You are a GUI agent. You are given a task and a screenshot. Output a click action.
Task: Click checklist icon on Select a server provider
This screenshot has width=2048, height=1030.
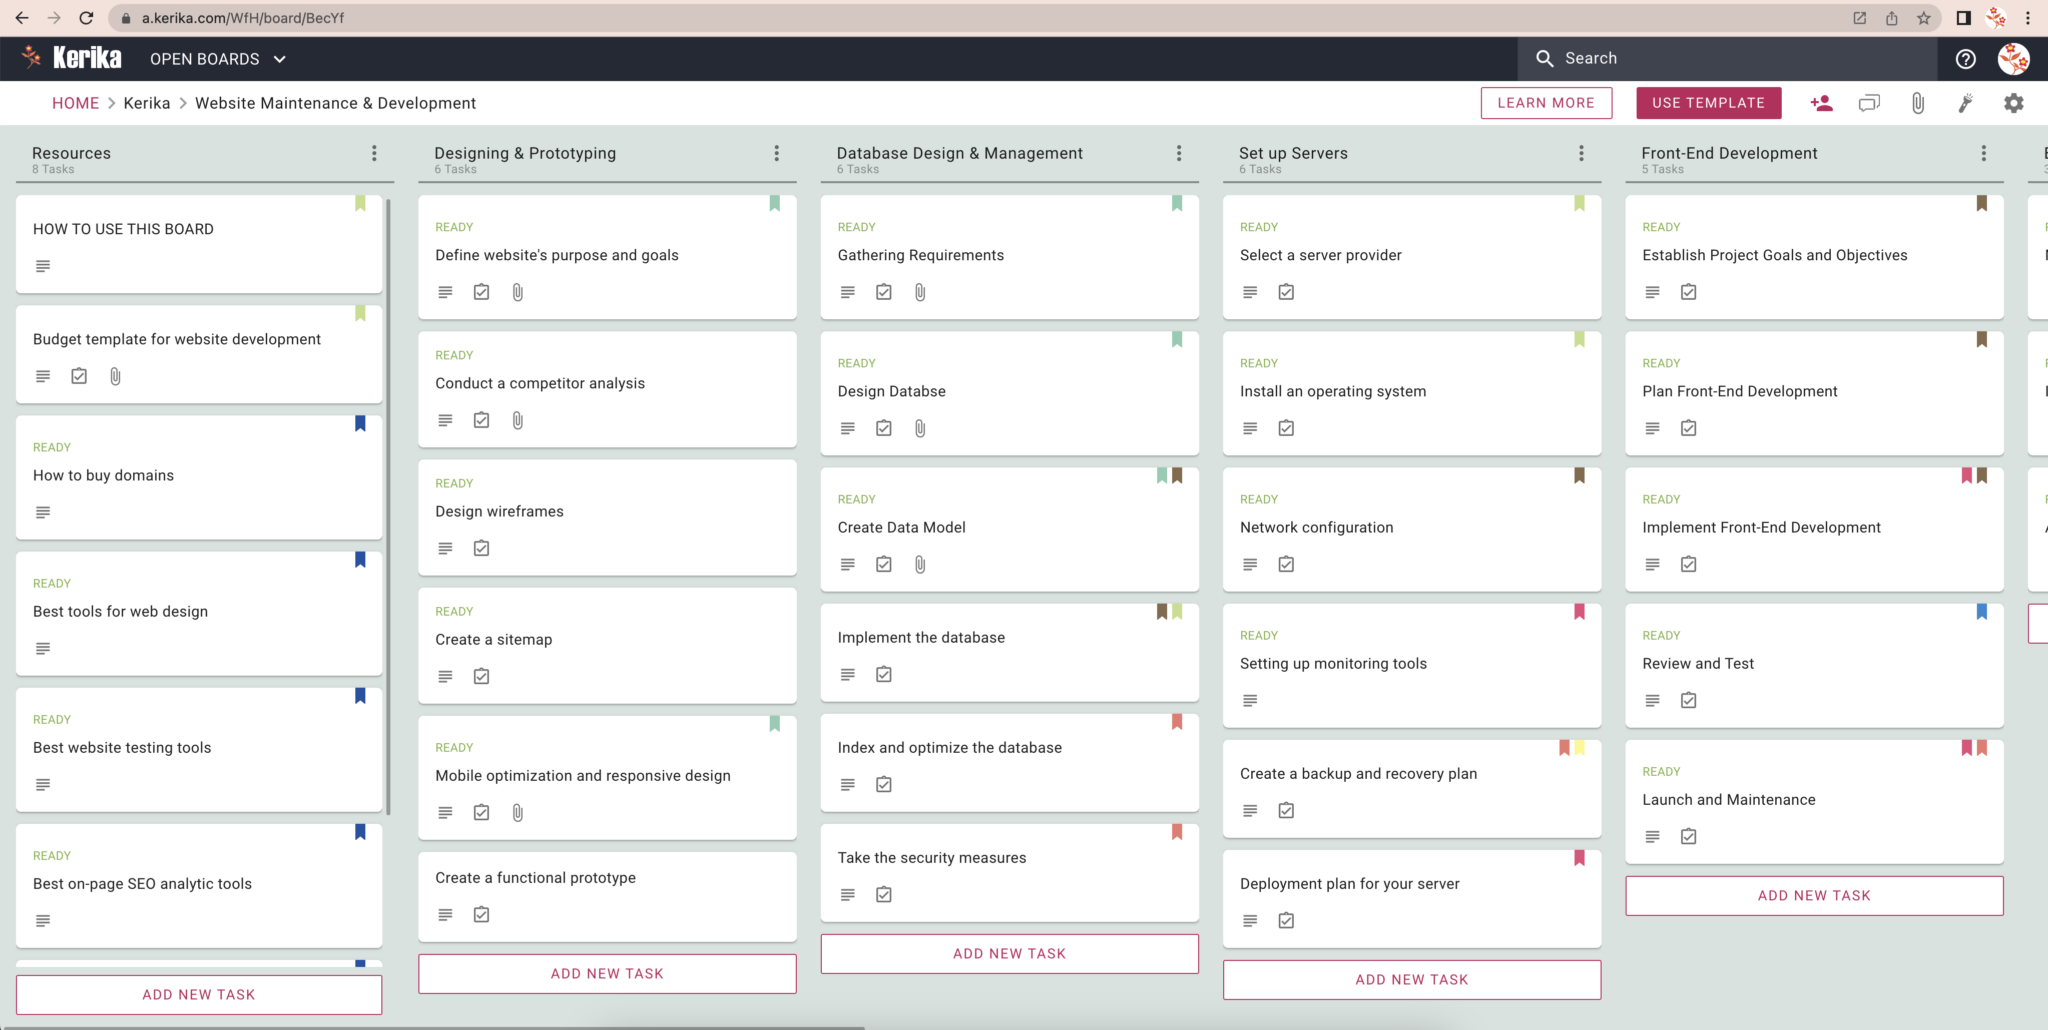1286,292
